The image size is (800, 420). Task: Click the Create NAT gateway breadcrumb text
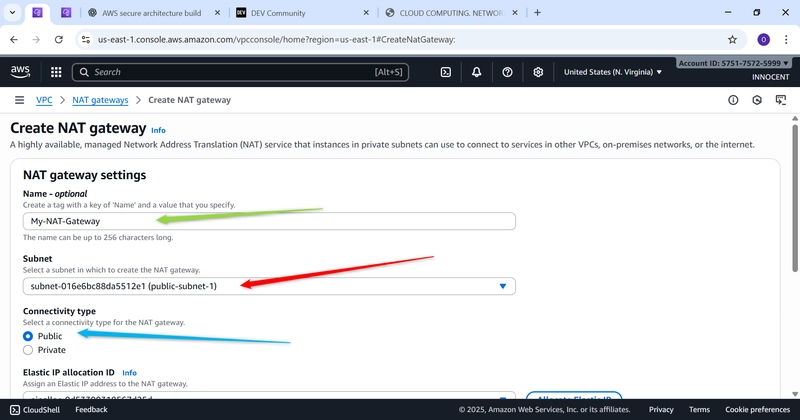coord(189,100)
